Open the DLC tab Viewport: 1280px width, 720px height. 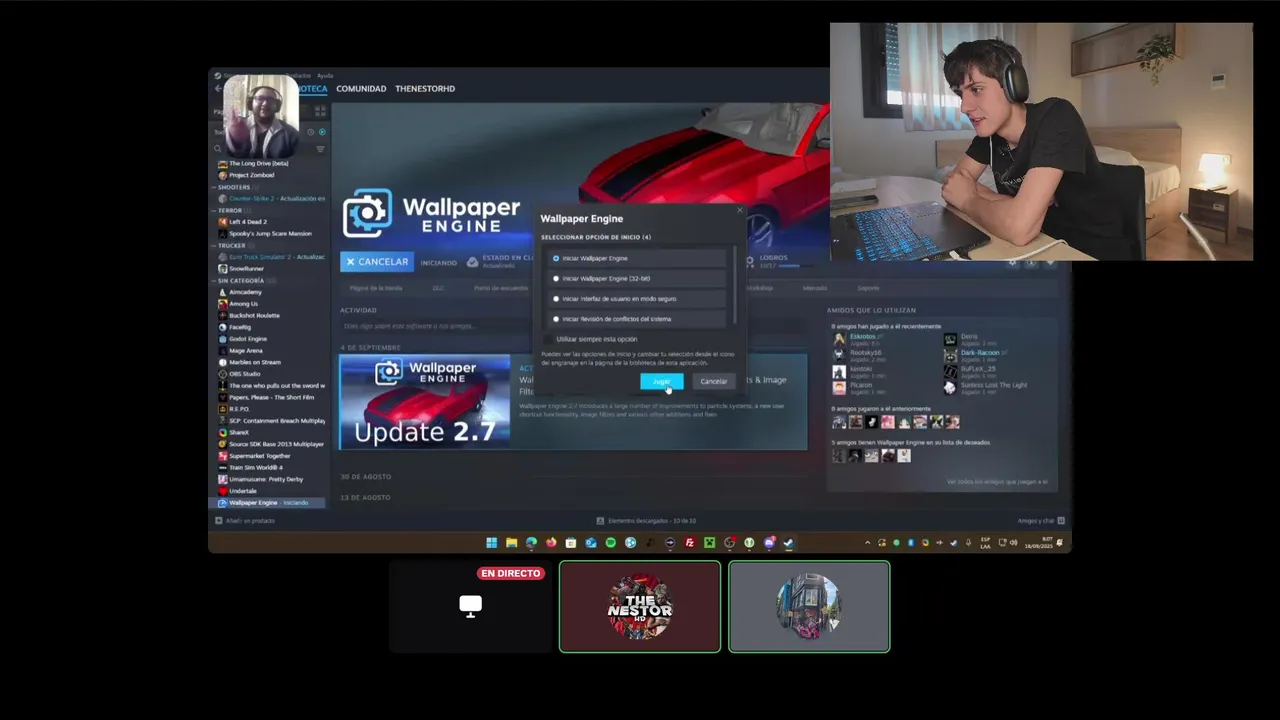click(438, 288)
